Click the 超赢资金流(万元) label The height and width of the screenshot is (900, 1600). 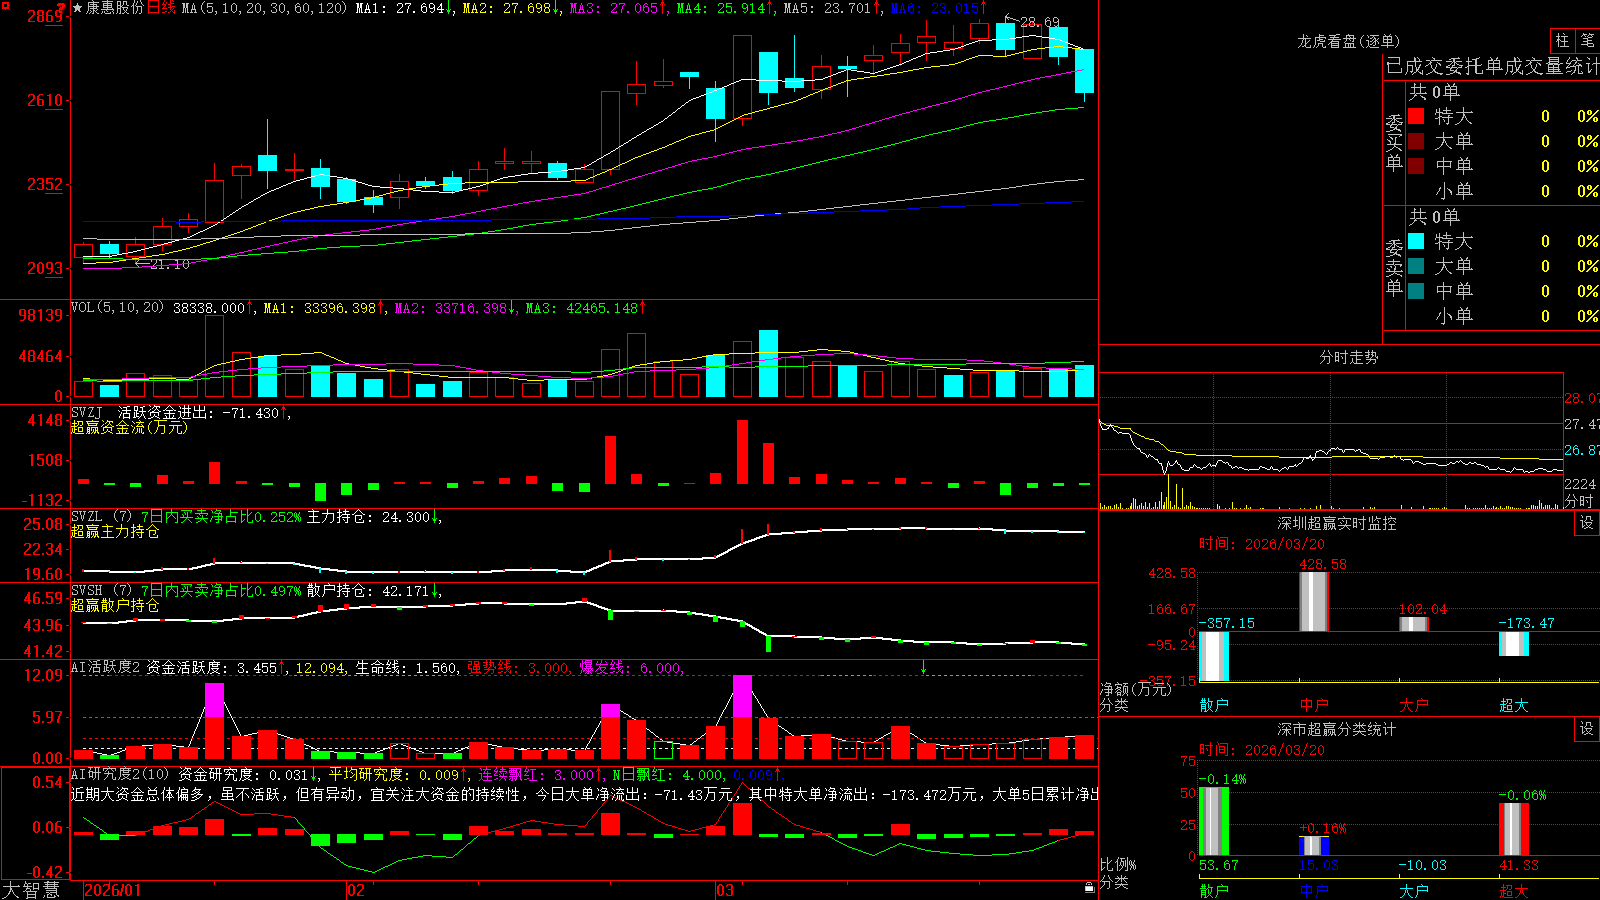click(x=129, y=427)
